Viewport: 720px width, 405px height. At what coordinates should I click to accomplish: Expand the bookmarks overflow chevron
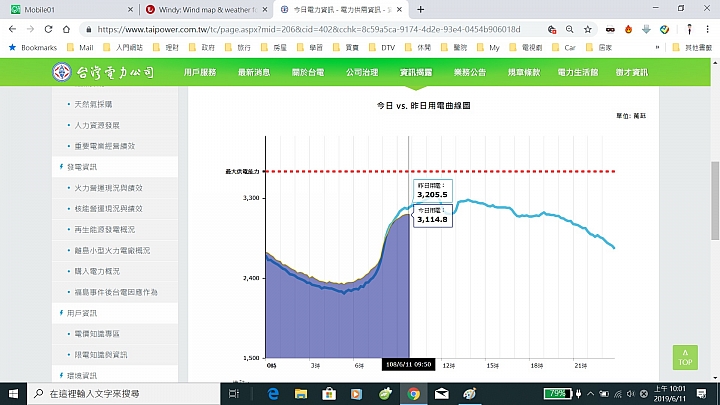pos(658,47)
